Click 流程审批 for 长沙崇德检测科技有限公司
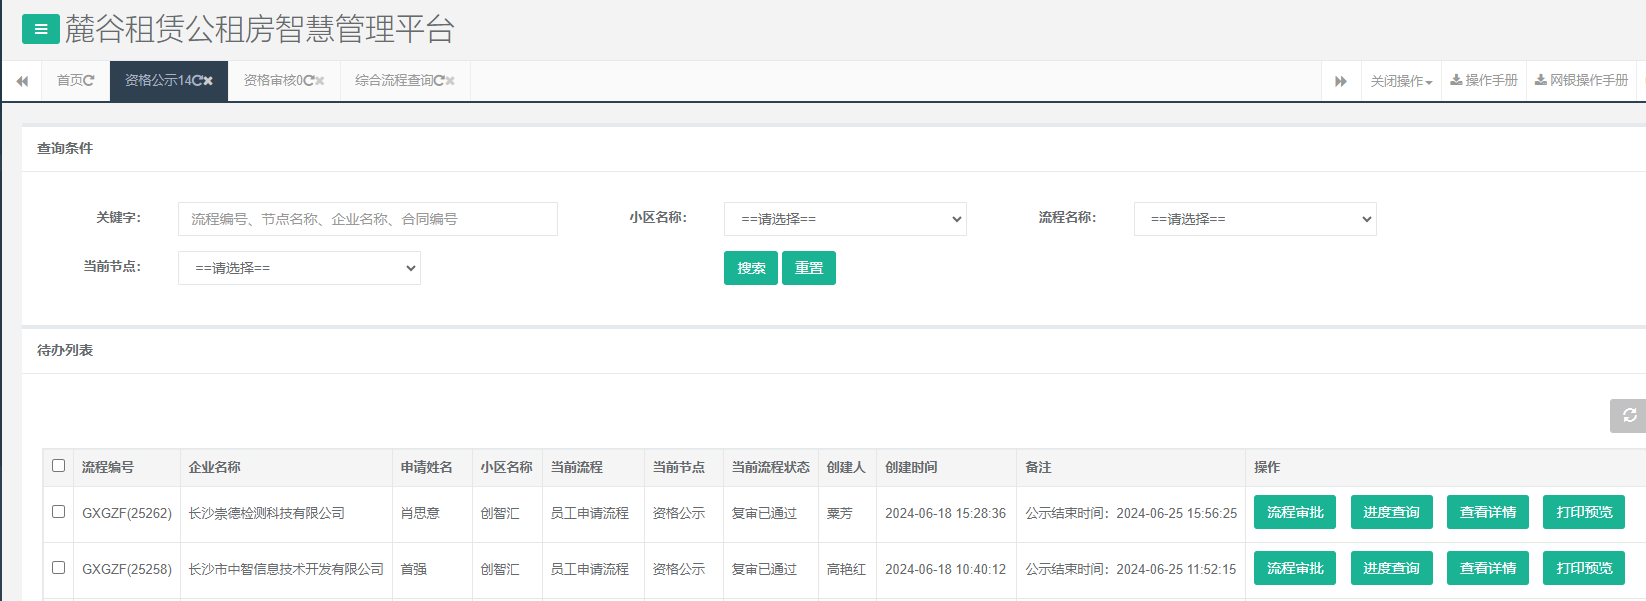Image resolution: width=1646 pixels, height=601 pixels. 1294,512
